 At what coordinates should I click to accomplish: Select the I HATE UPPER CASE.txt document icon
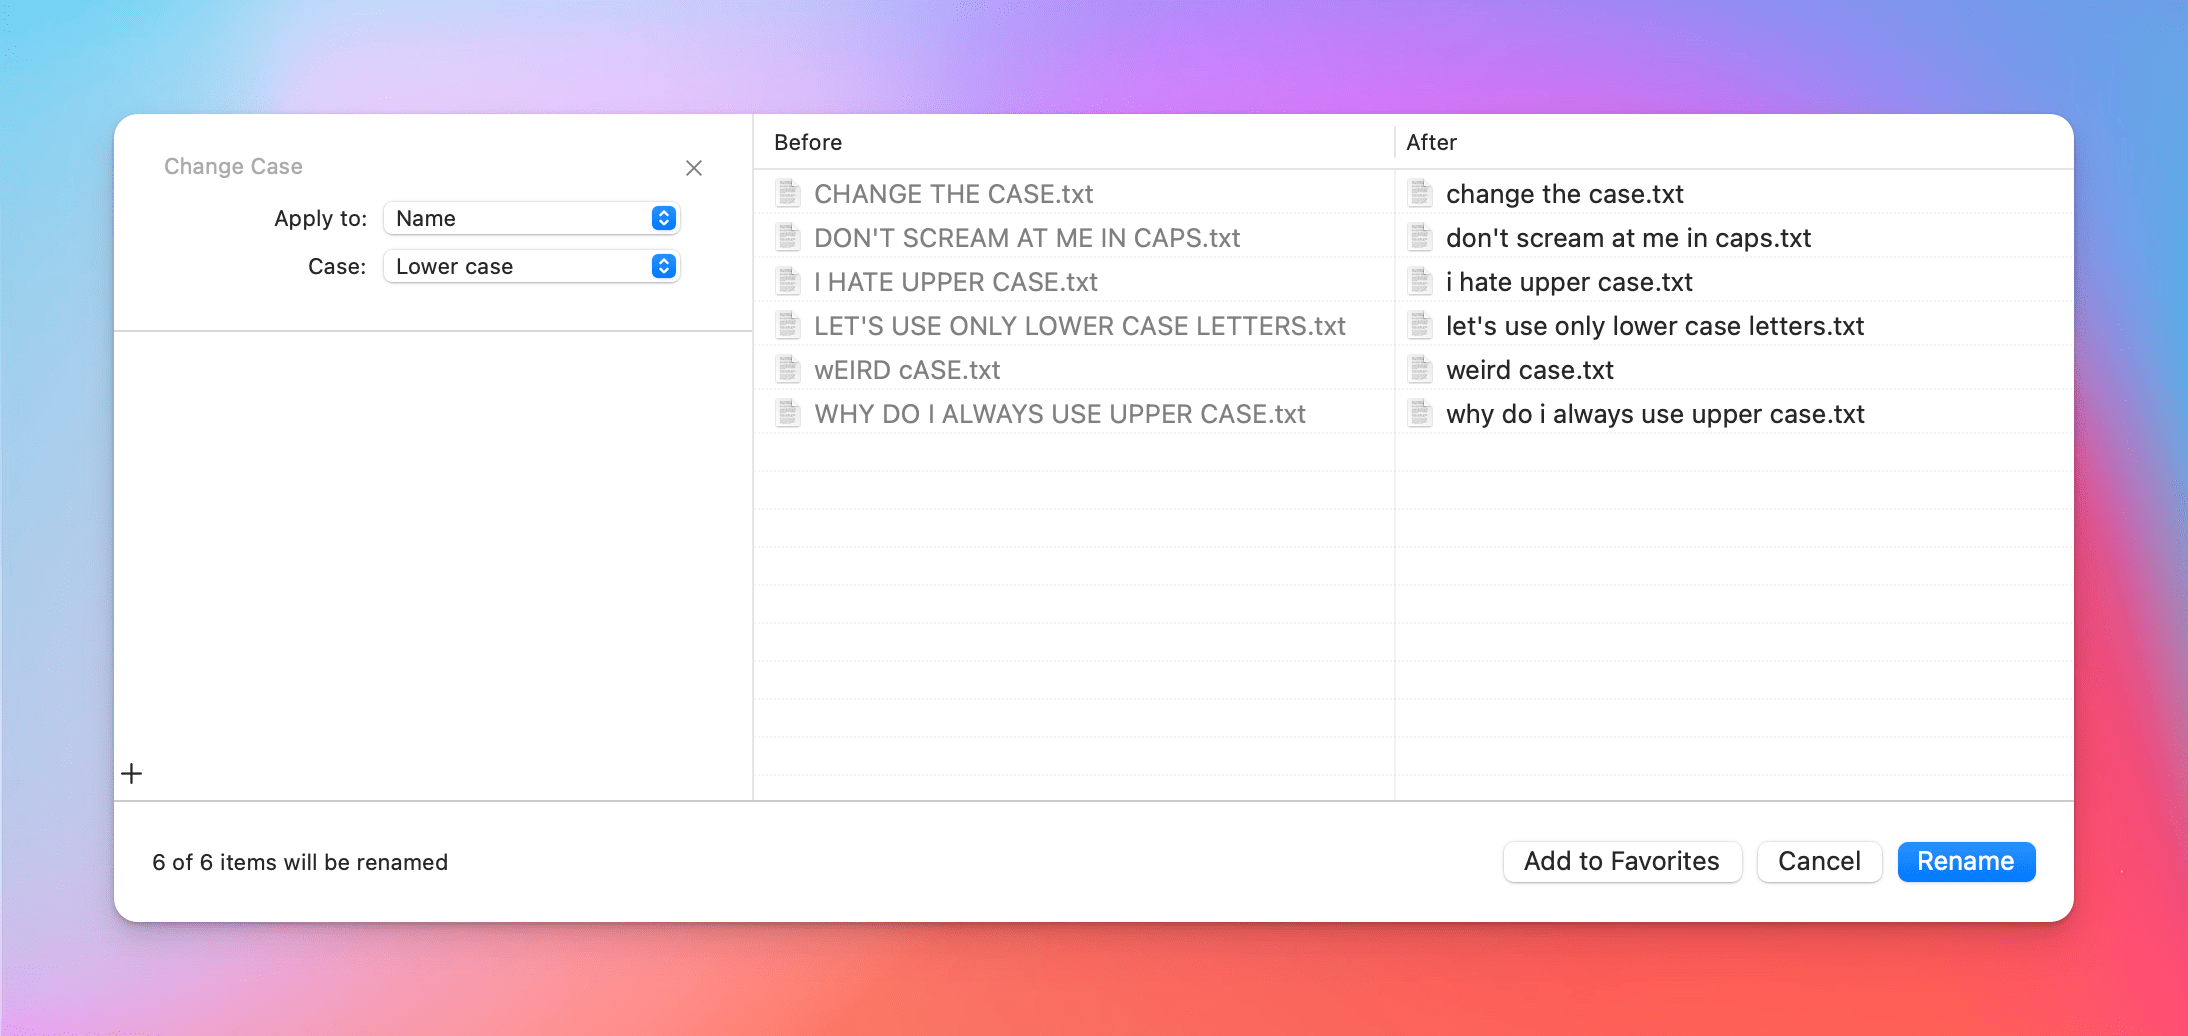click(x=789, y=281)
